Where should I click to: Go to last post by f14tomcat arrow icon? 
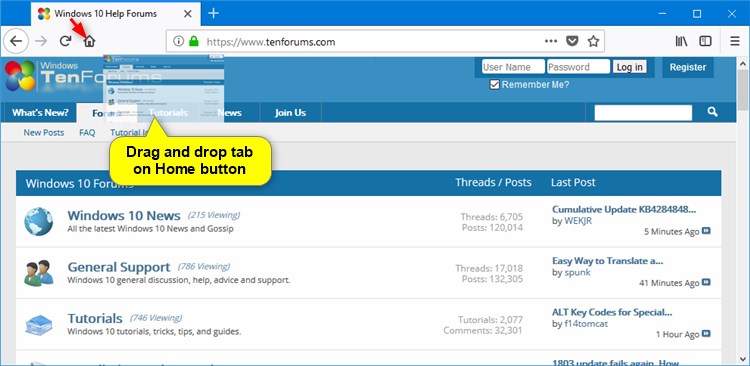pyautogui.click(x=706, y=333)
